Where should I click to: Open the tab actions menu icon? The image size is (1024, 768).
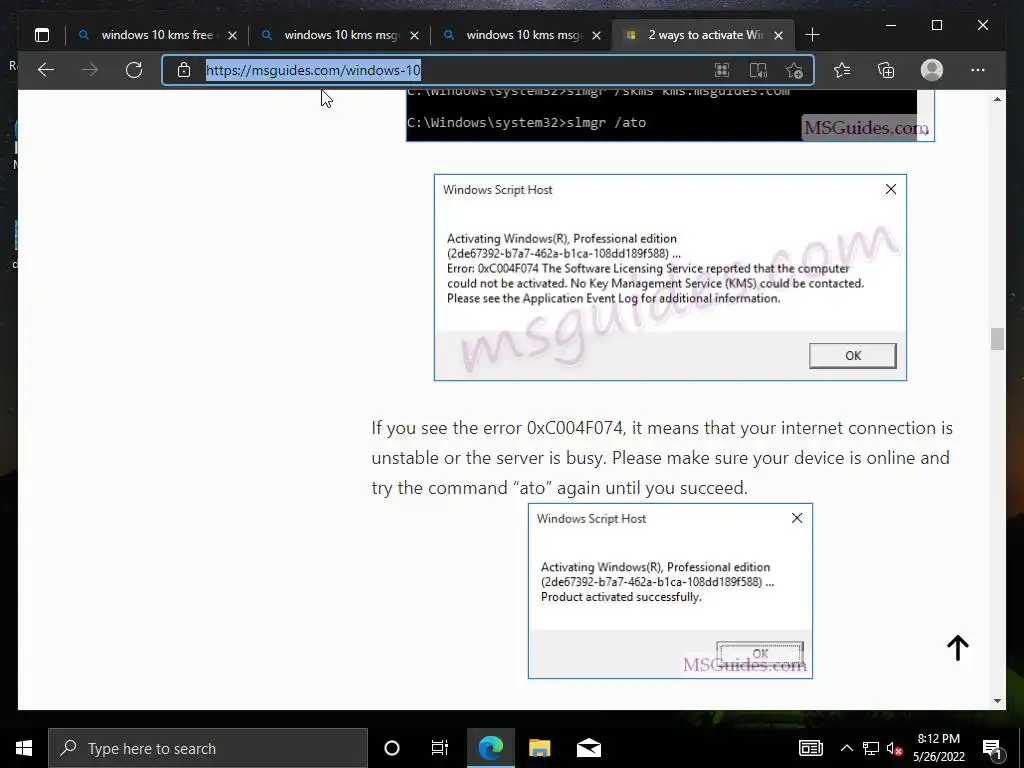coord(42,35)
